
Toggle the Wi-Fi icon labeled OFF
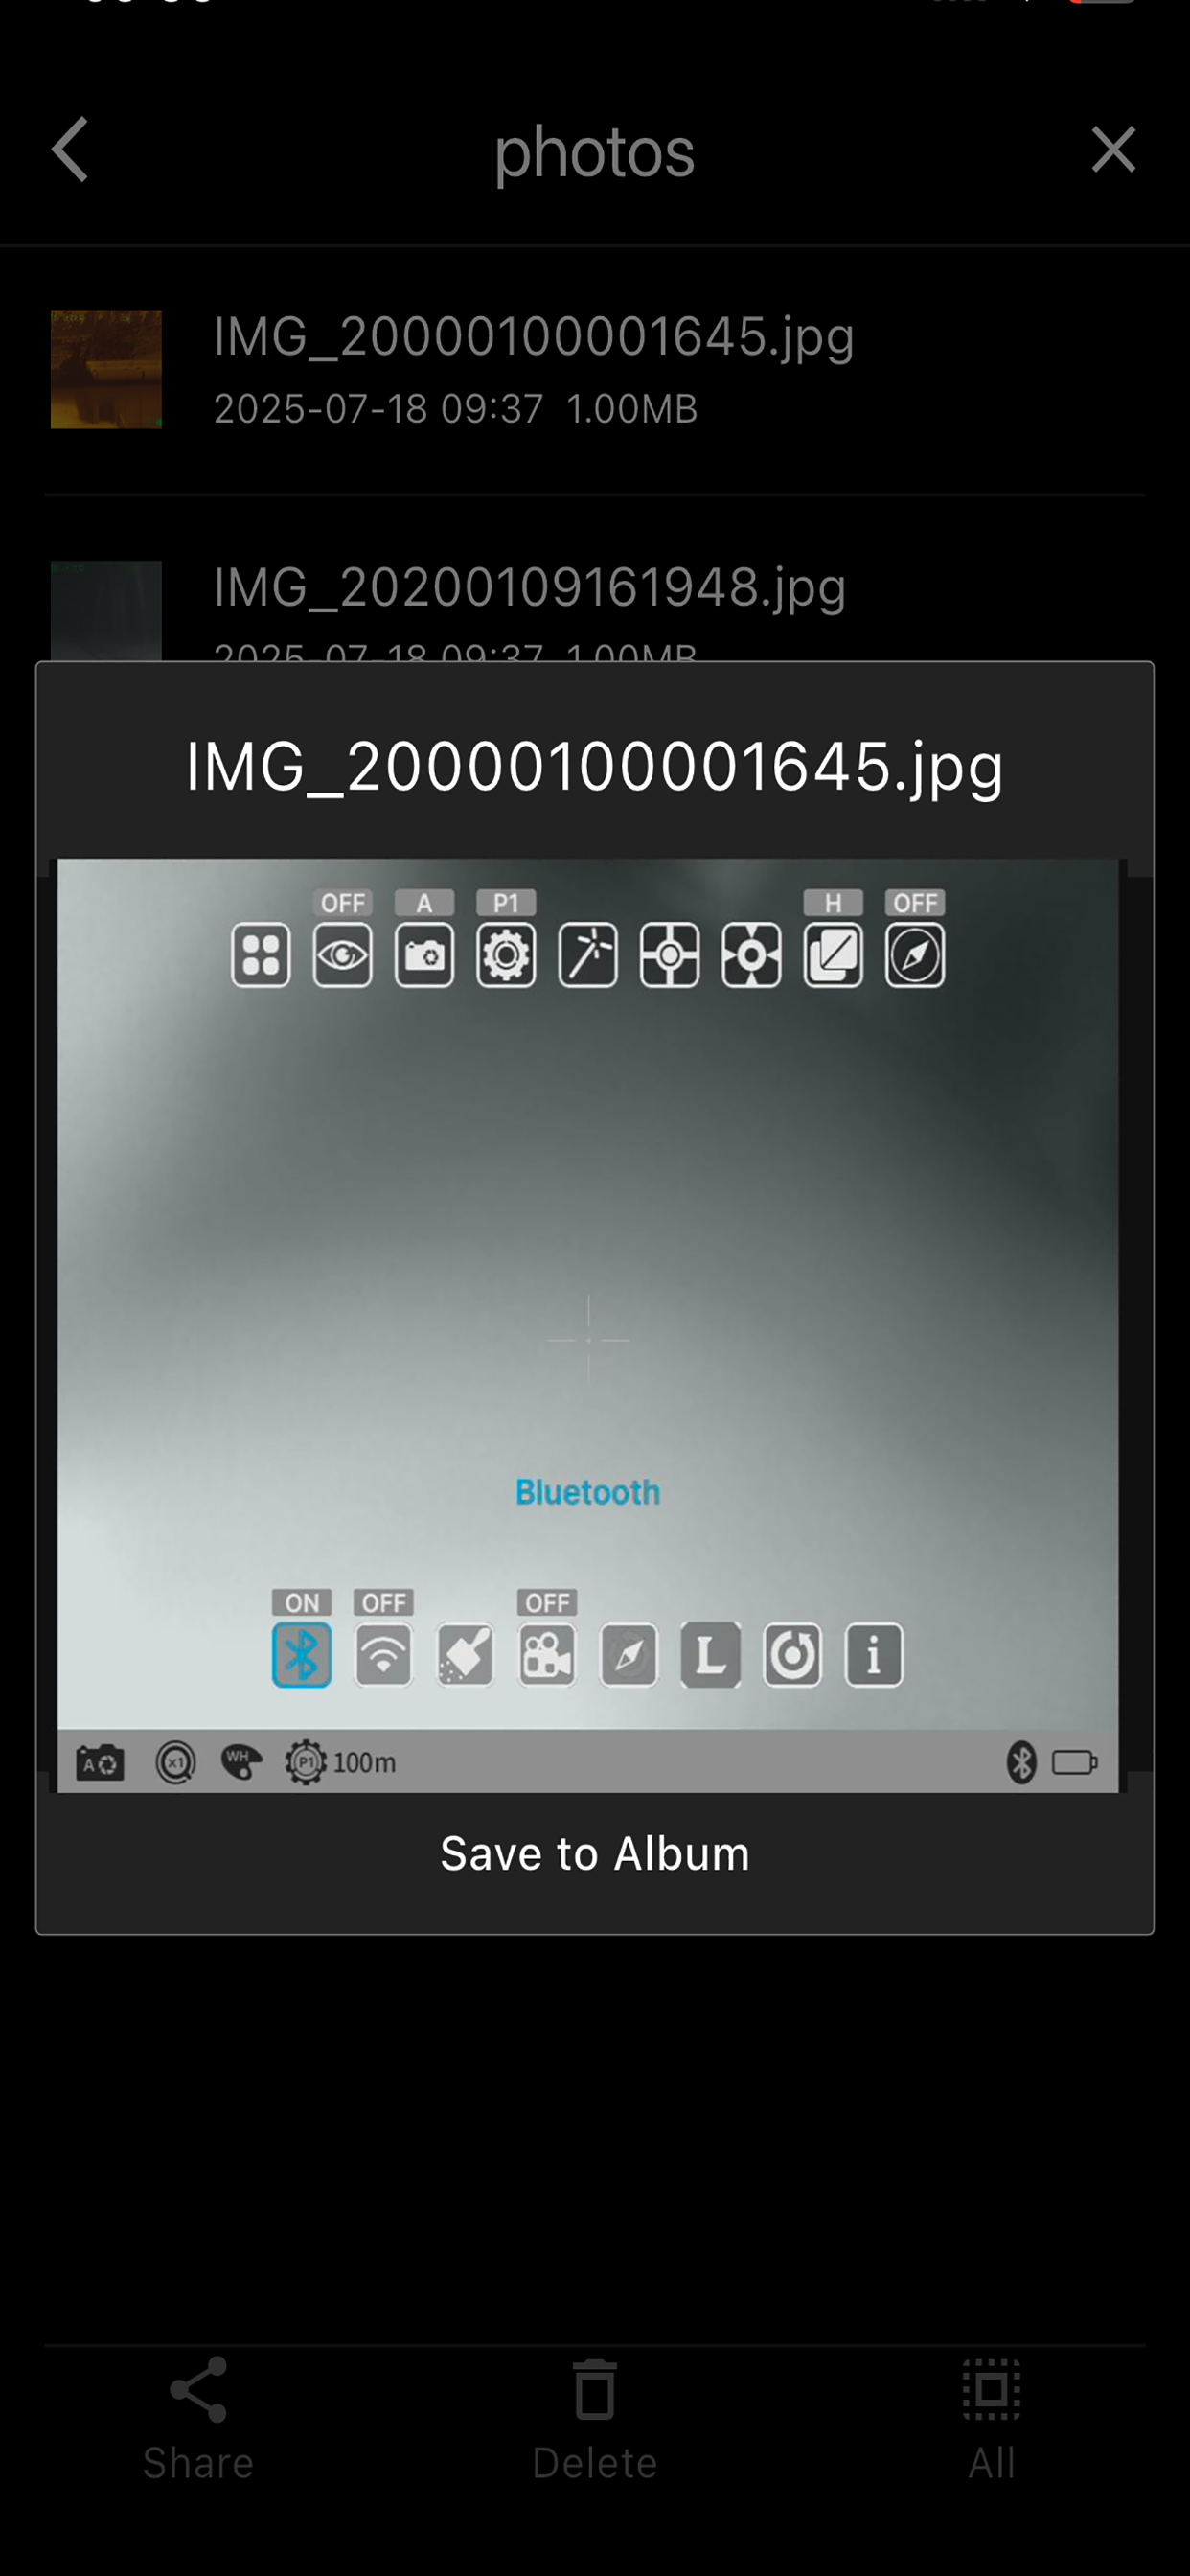coord(384,1656)
